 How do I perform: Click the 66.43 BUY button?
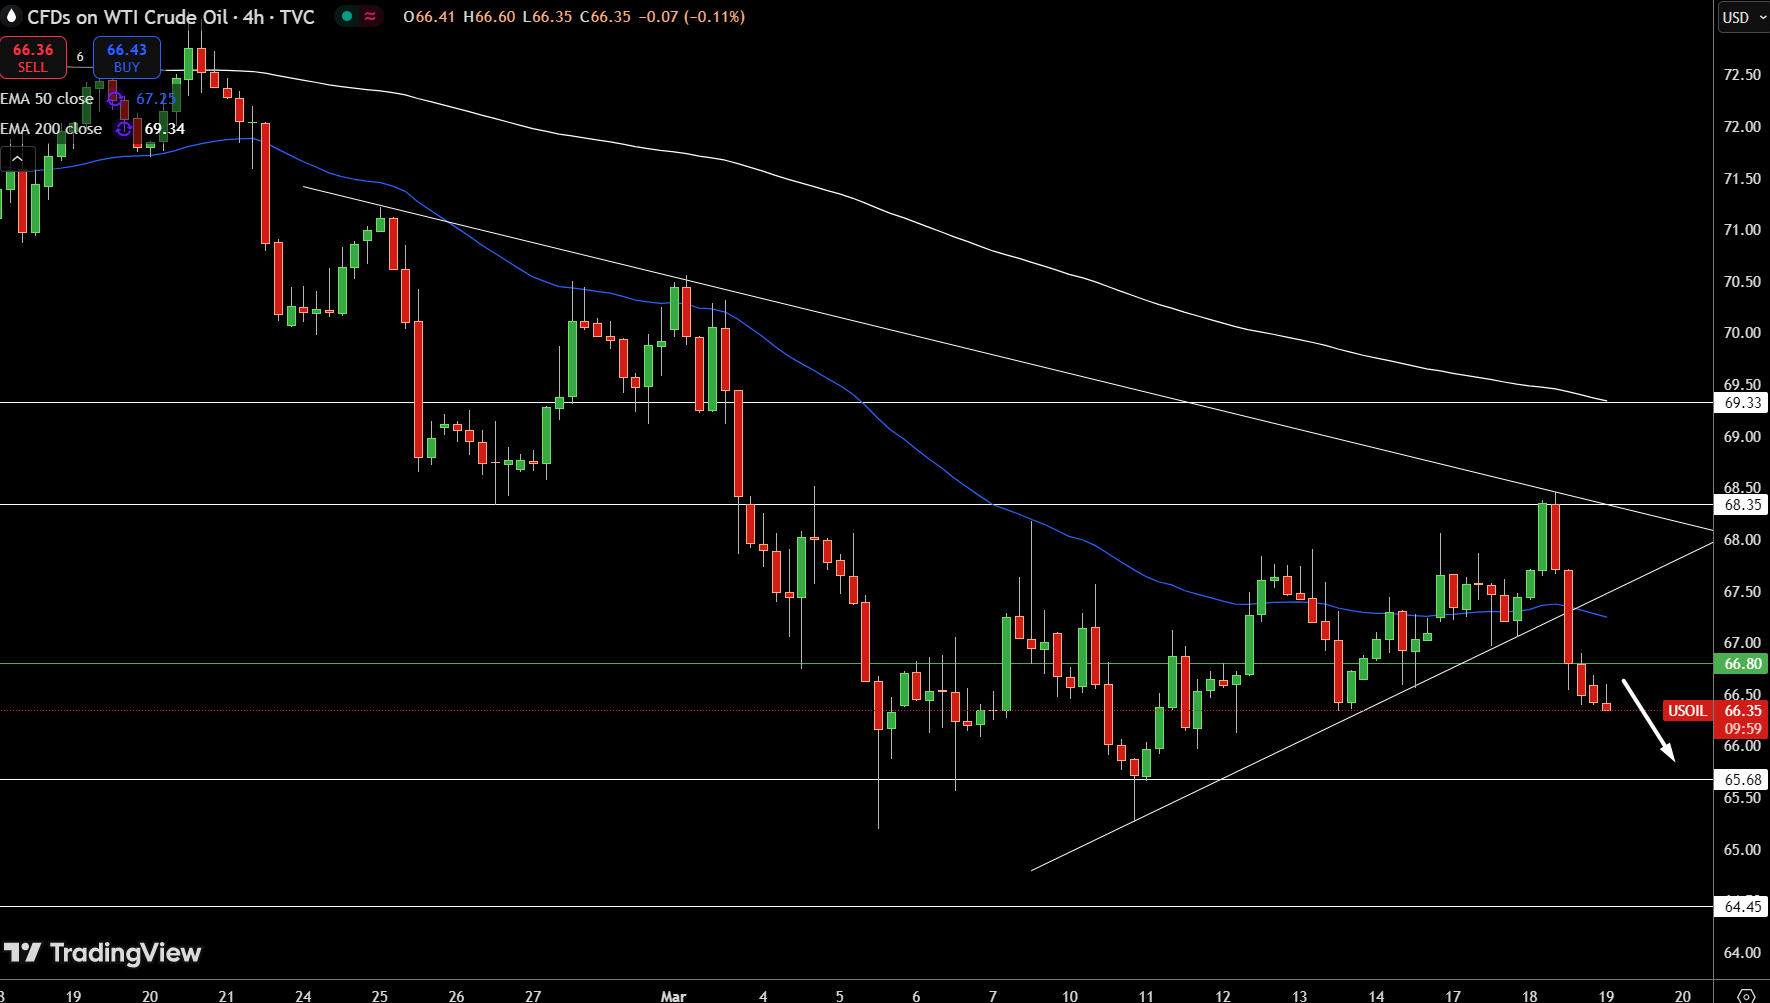[x=127, y=57]
